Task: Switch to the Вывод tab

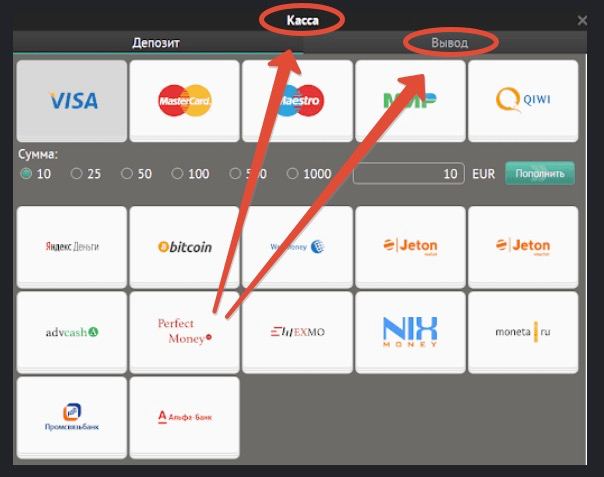Action: click(x=450, y=43)
